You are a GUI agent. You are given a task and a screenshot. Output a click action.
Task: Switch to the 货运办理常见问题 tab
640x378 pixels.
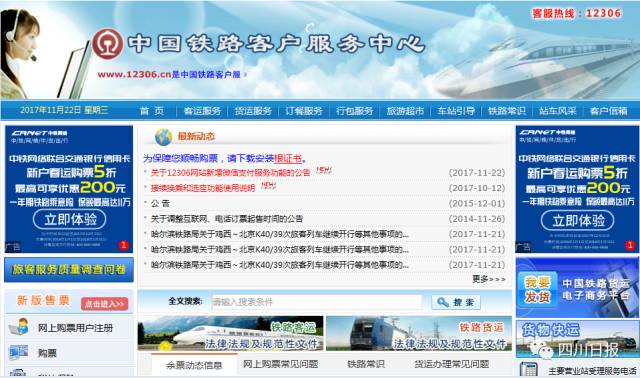coord(452,364)
